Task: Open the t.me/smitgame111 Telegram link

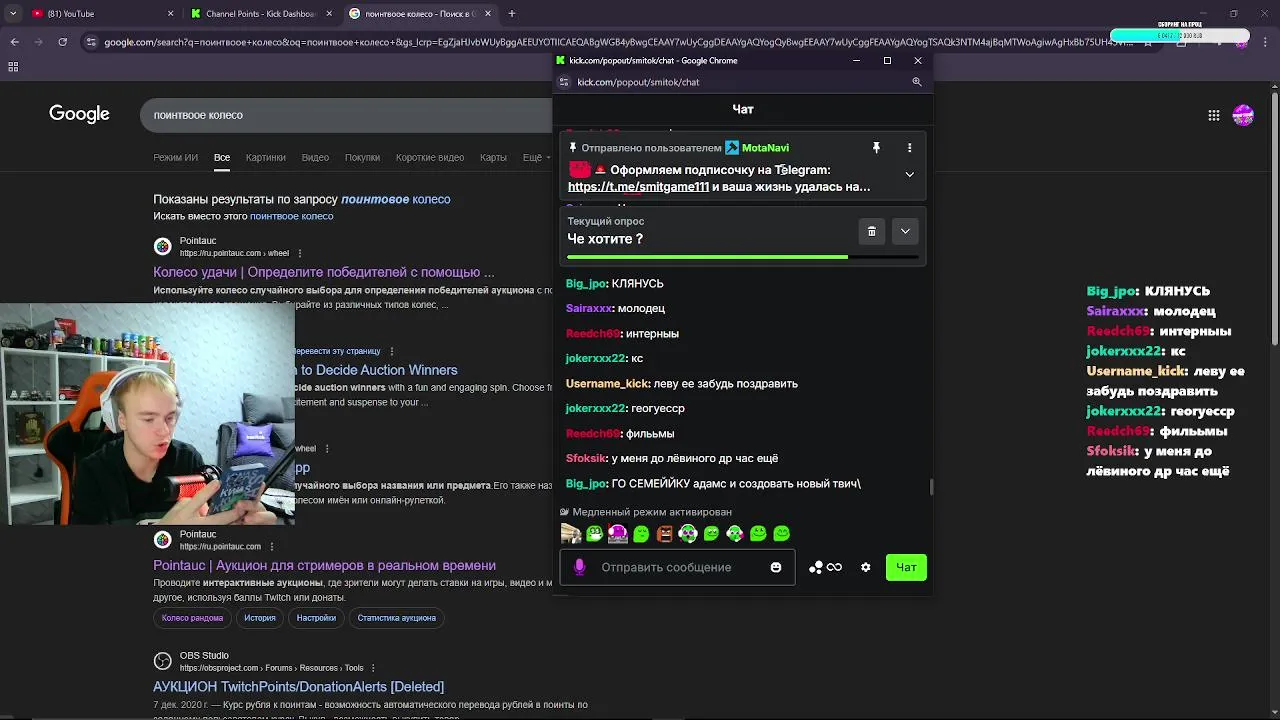Action: (638, 187)
